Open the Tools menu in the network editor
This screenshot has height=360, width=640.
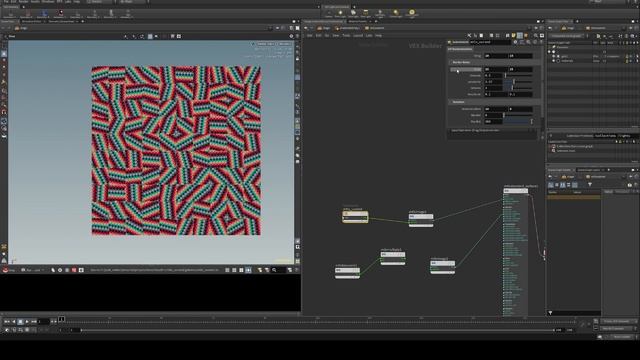pyautogui.click(x=346, y=36)
